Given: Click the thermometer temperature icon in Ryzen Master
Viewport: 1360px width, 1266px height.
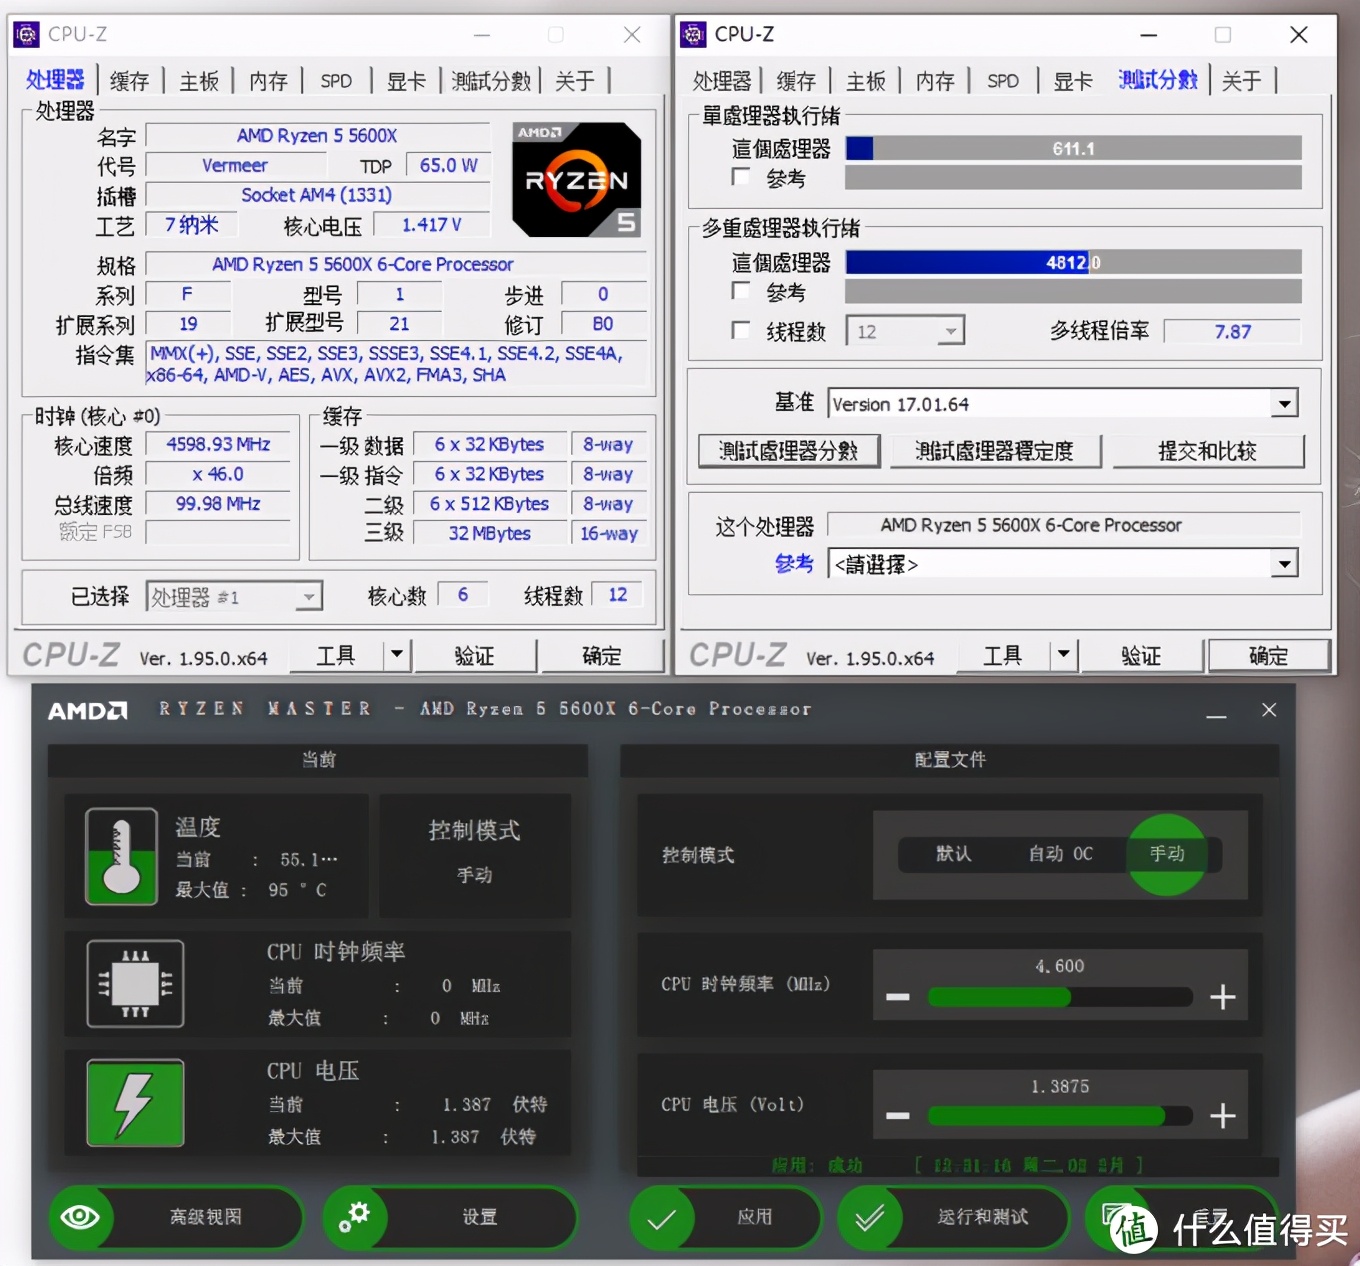Looking at the screenshot, I should point(121,856).
